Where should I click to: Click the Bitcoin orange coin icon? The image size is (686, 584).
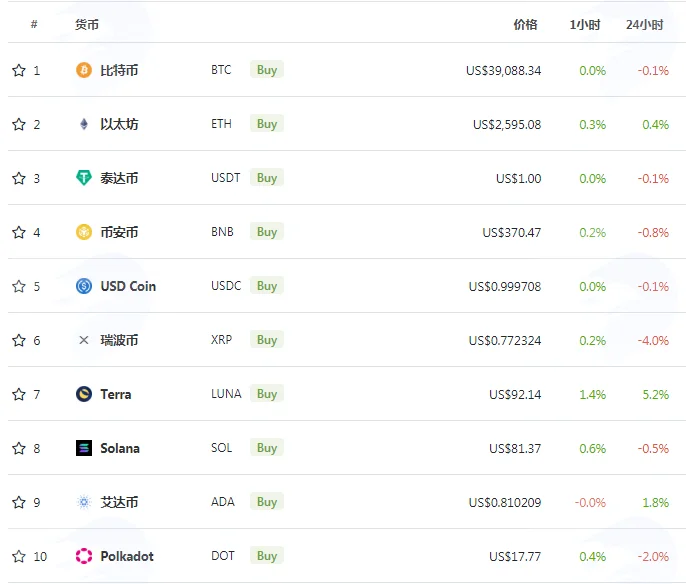(x=84, y=70)
